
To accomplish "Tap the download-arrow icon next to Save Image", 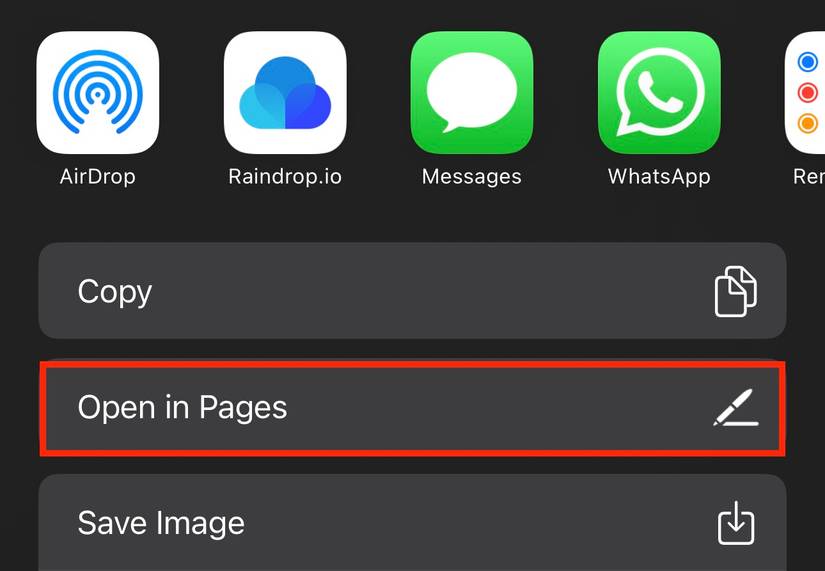I will tap(736, 523).
